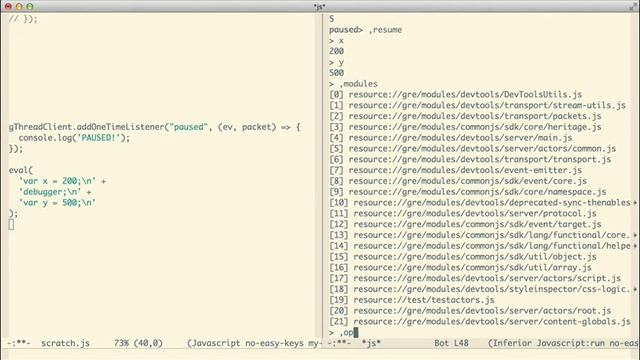Click module [20] actors/root.js line
The height and width of the screenshot is (360, 640).
(470, 311)
